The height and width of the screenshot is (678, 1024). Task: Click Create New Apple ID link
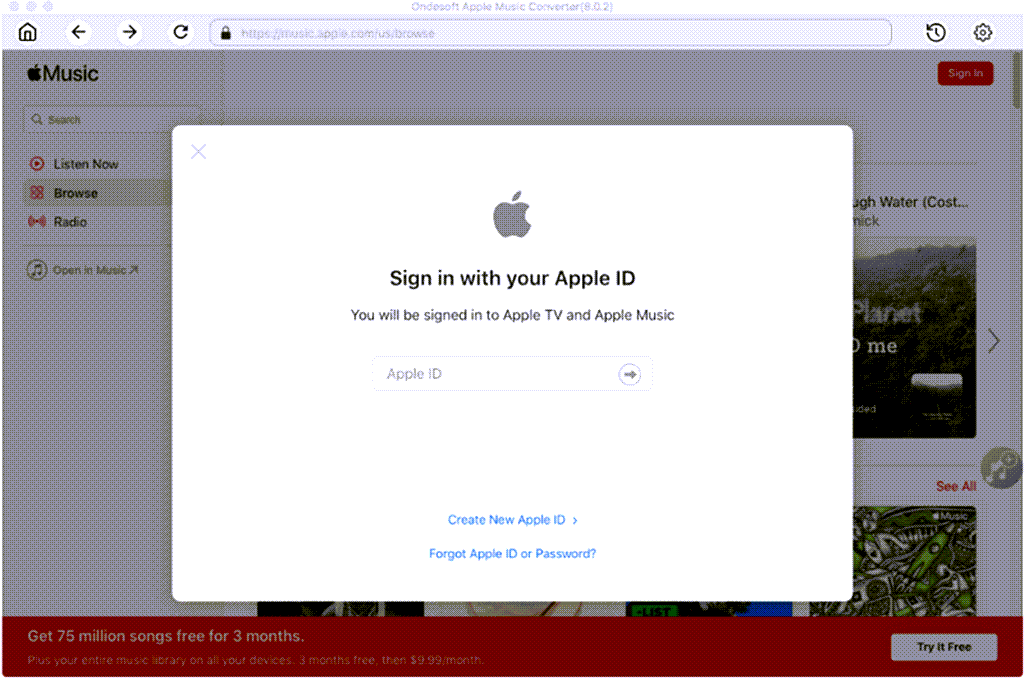(512, 520)
